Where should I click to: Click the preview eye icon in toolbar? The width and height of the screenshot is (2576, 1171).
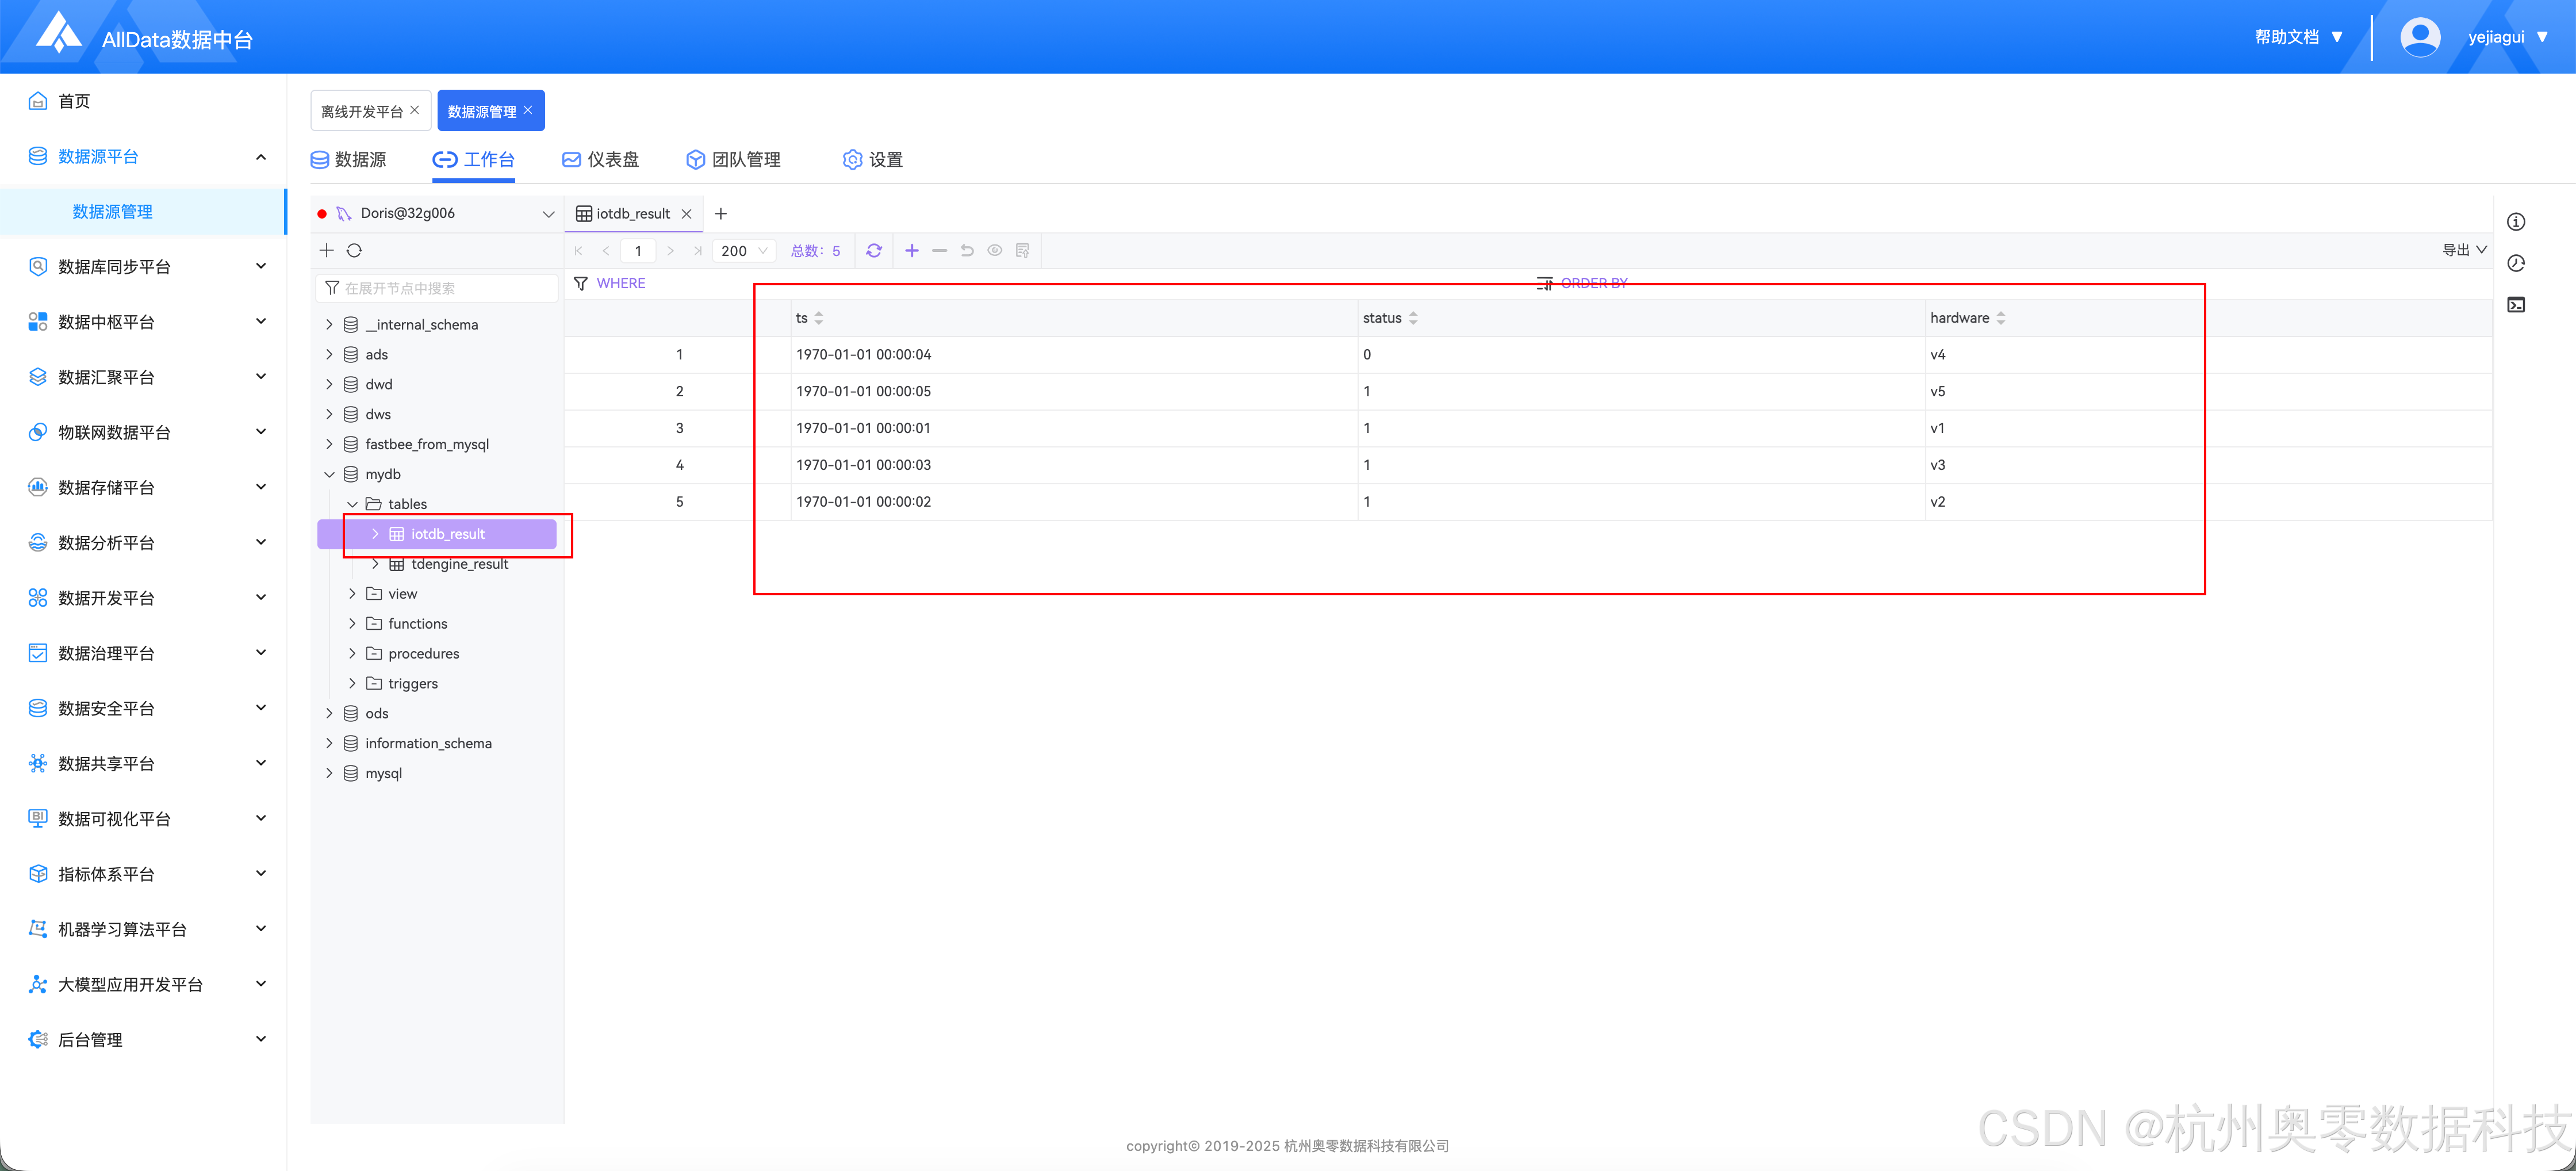[994, 251]
